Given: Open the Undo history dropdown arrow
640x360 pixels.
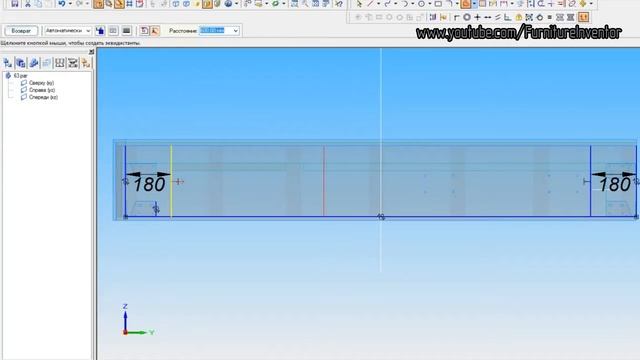Looking at the screenshot, I should [x=70, y=4].
